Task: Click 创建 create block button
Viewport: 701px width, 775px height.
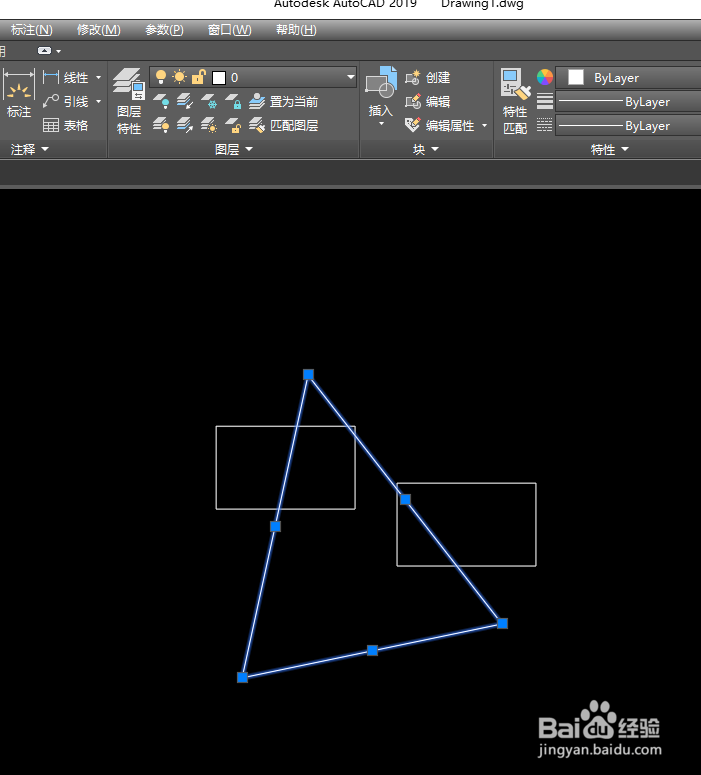Action: click(x=428, y=78)
